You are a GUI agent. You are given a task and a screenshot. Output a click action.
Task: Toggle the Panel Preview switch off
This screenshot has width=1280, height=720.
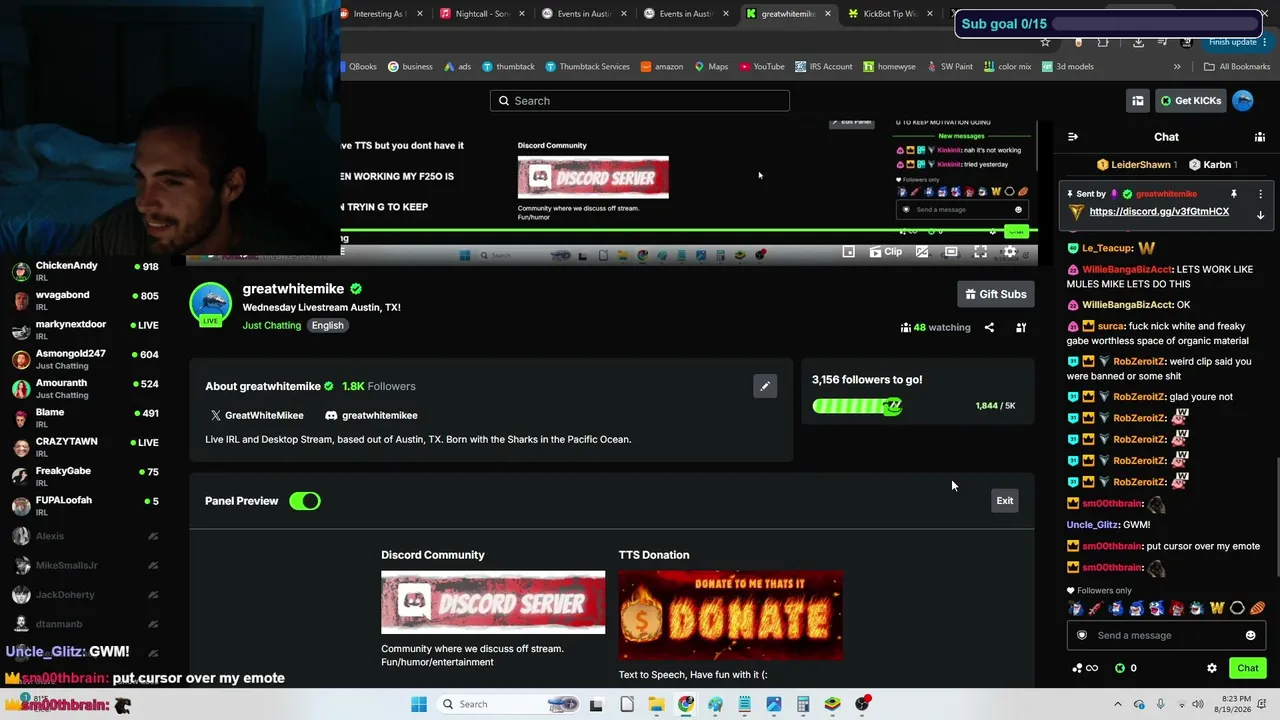(305, 501)
